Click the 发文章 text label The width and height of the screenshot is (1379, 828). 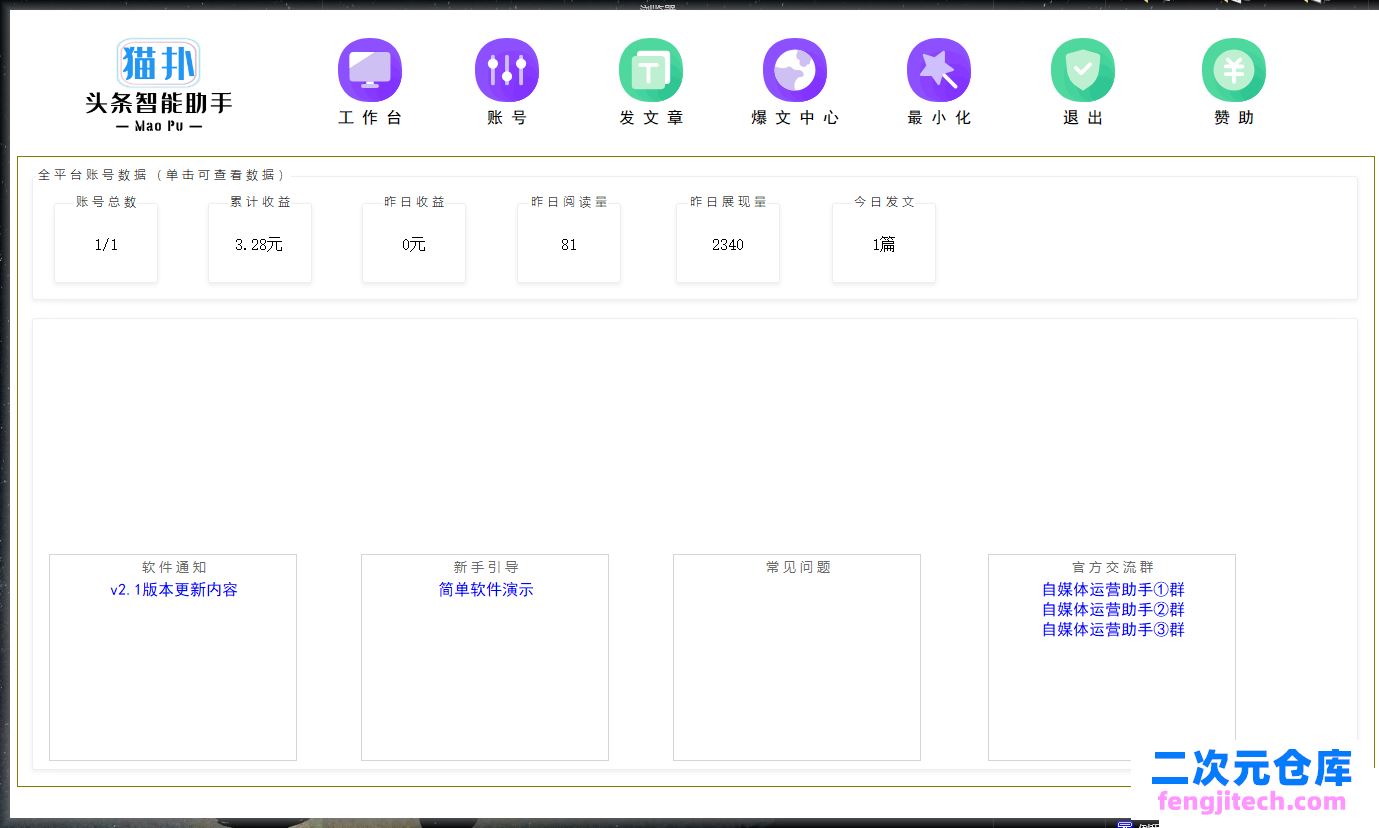click(x=651, y=117)
